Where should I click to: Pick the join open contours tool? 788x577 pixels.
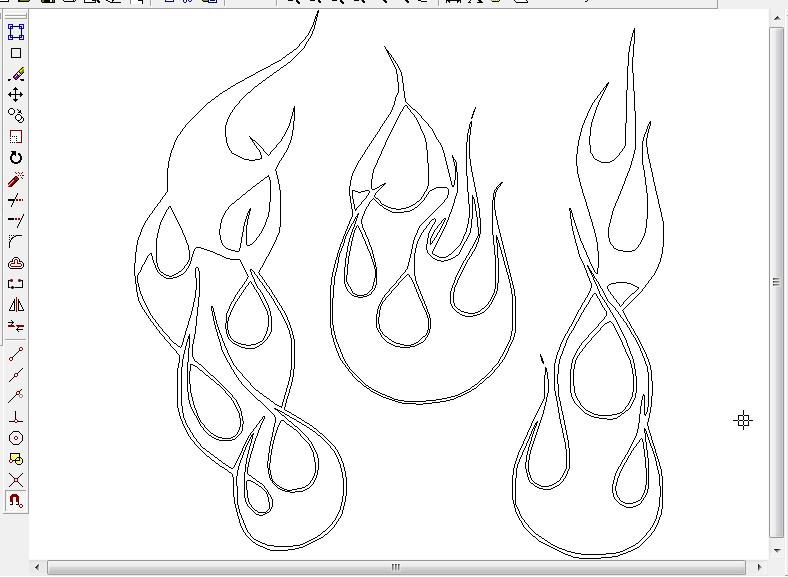[x=16, y=284]
